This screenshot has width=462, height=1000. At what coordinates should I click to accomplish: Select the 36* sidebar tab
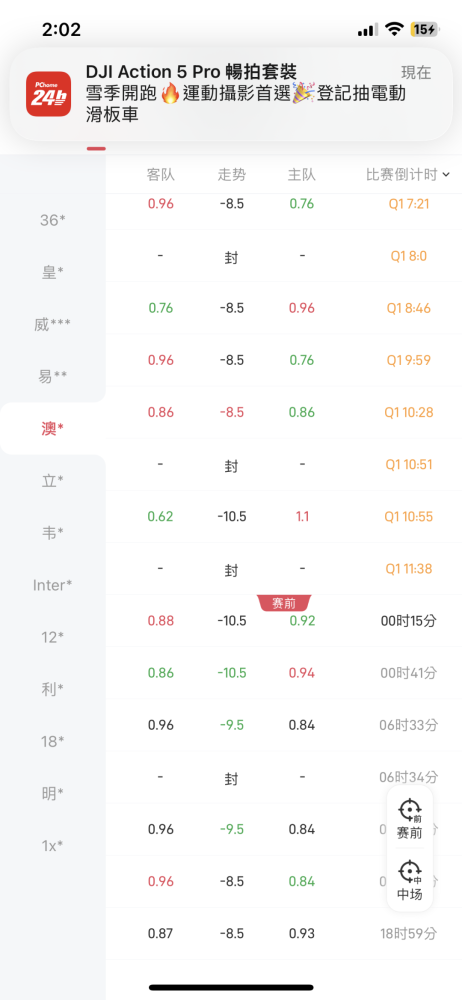pos(53,221)
